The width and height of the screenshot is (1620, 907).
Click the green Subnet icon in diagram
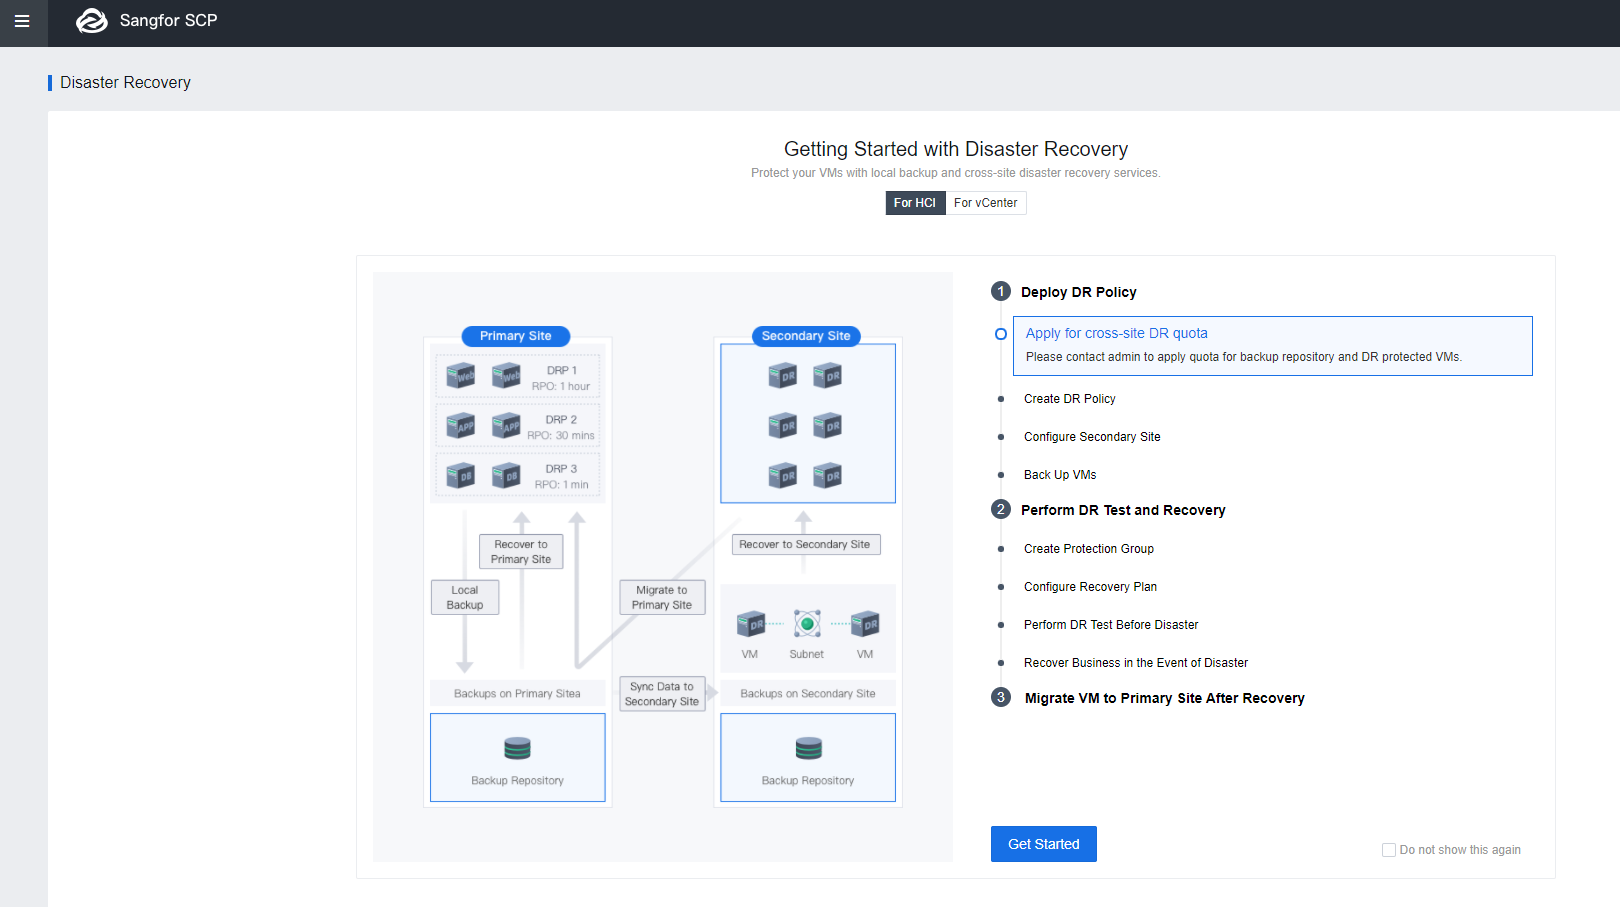click(807, 624)
